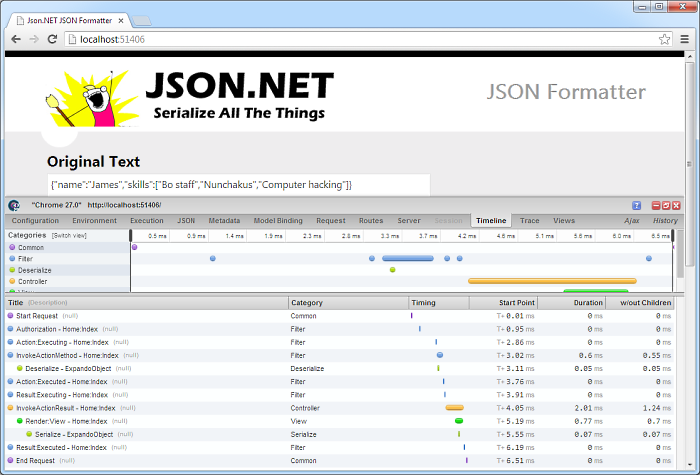Select the Metadata tab
700x475 pixels.
coord(224,221)
